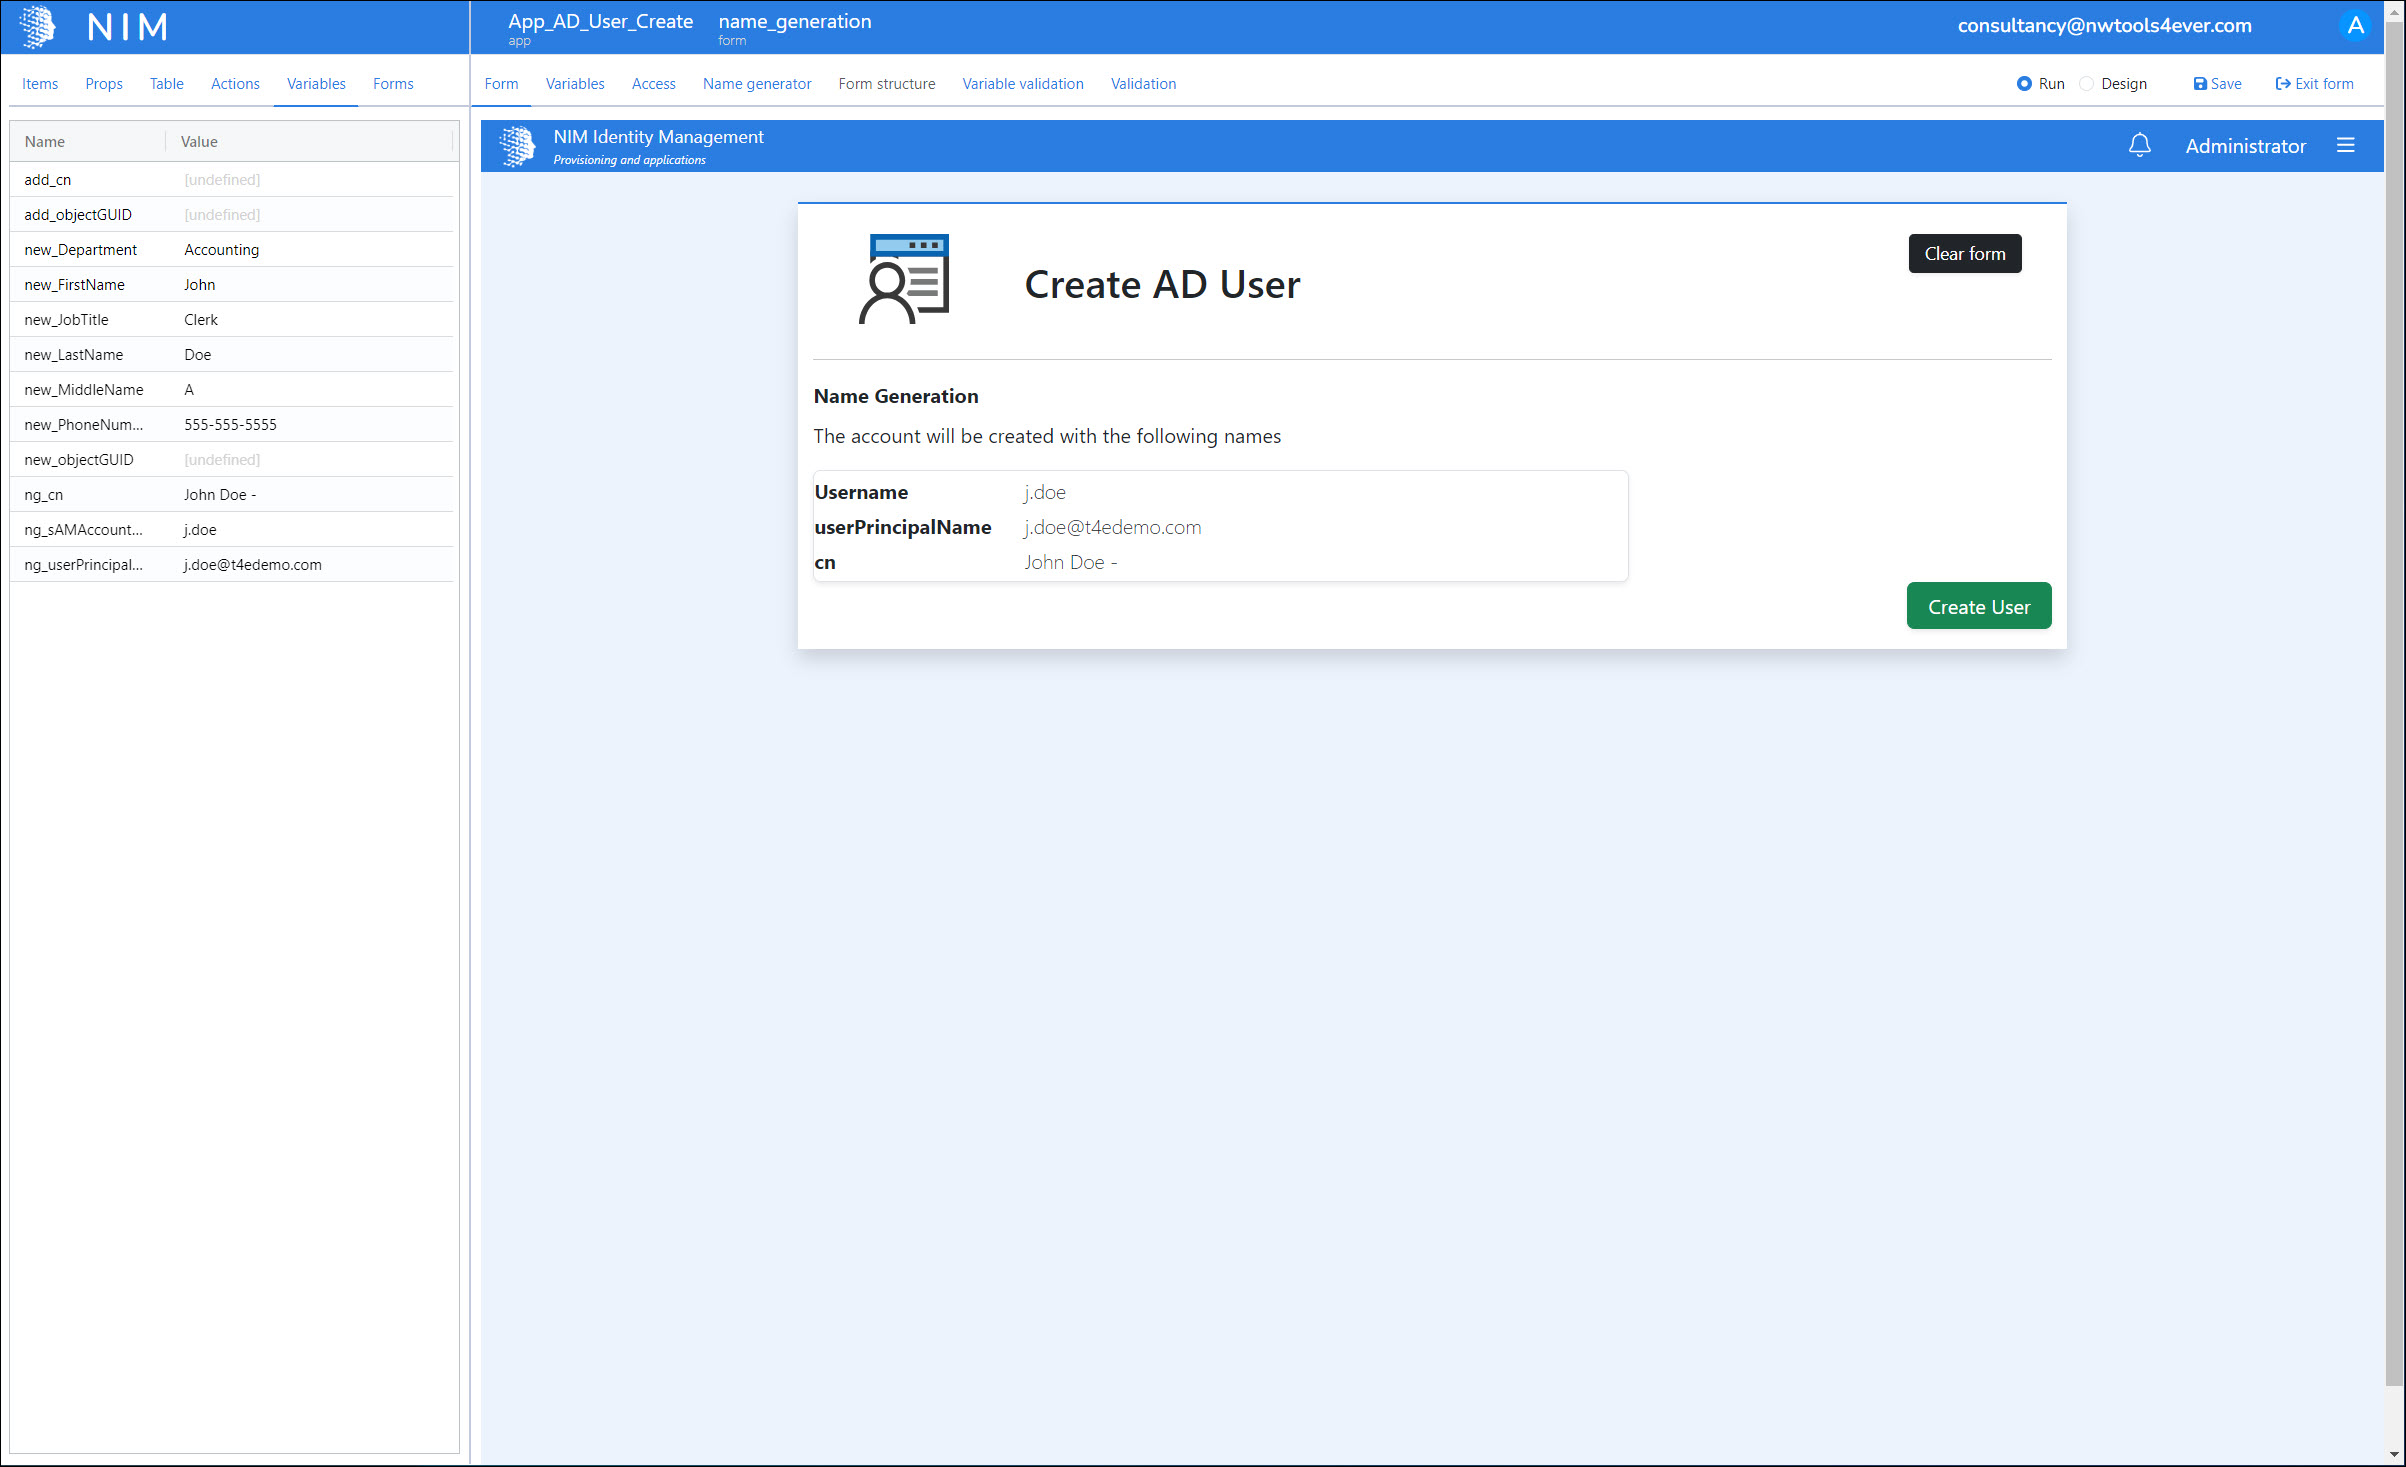Select the Run radio button
Screen dimensions: 2406x1467
[x=2024, y=84]
